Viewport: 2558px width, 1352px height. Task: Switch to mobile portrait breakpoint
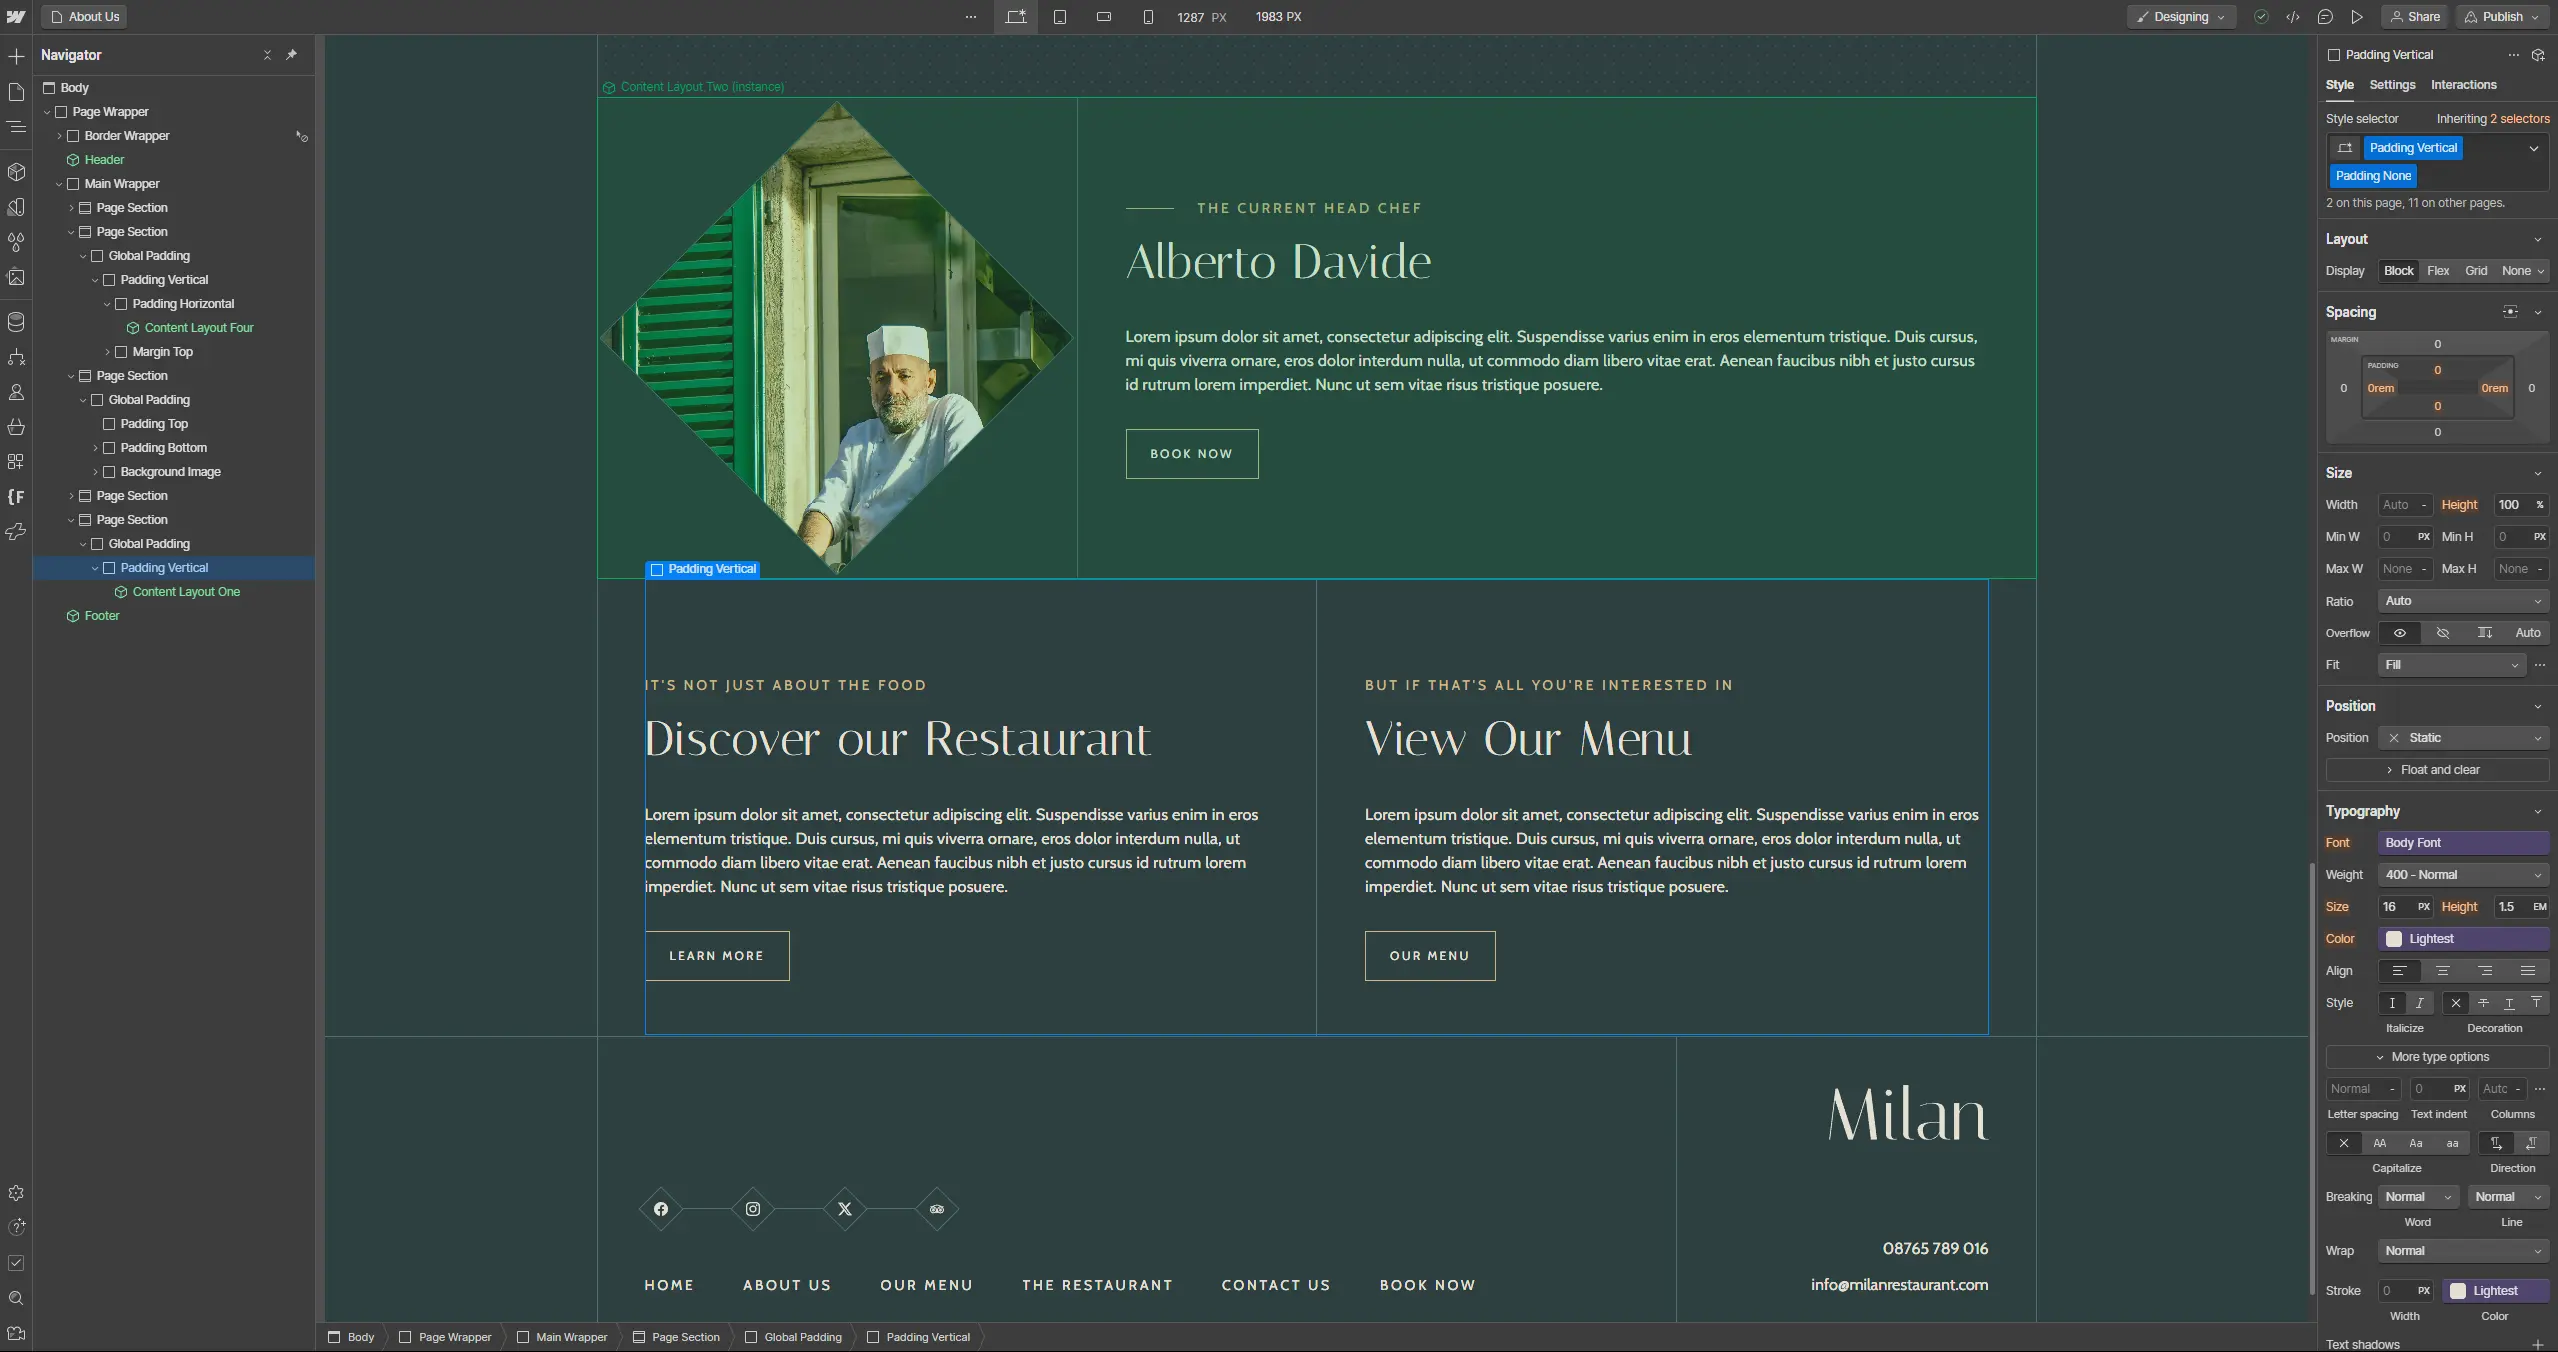pyautogui.click(x=1148, y=17)
